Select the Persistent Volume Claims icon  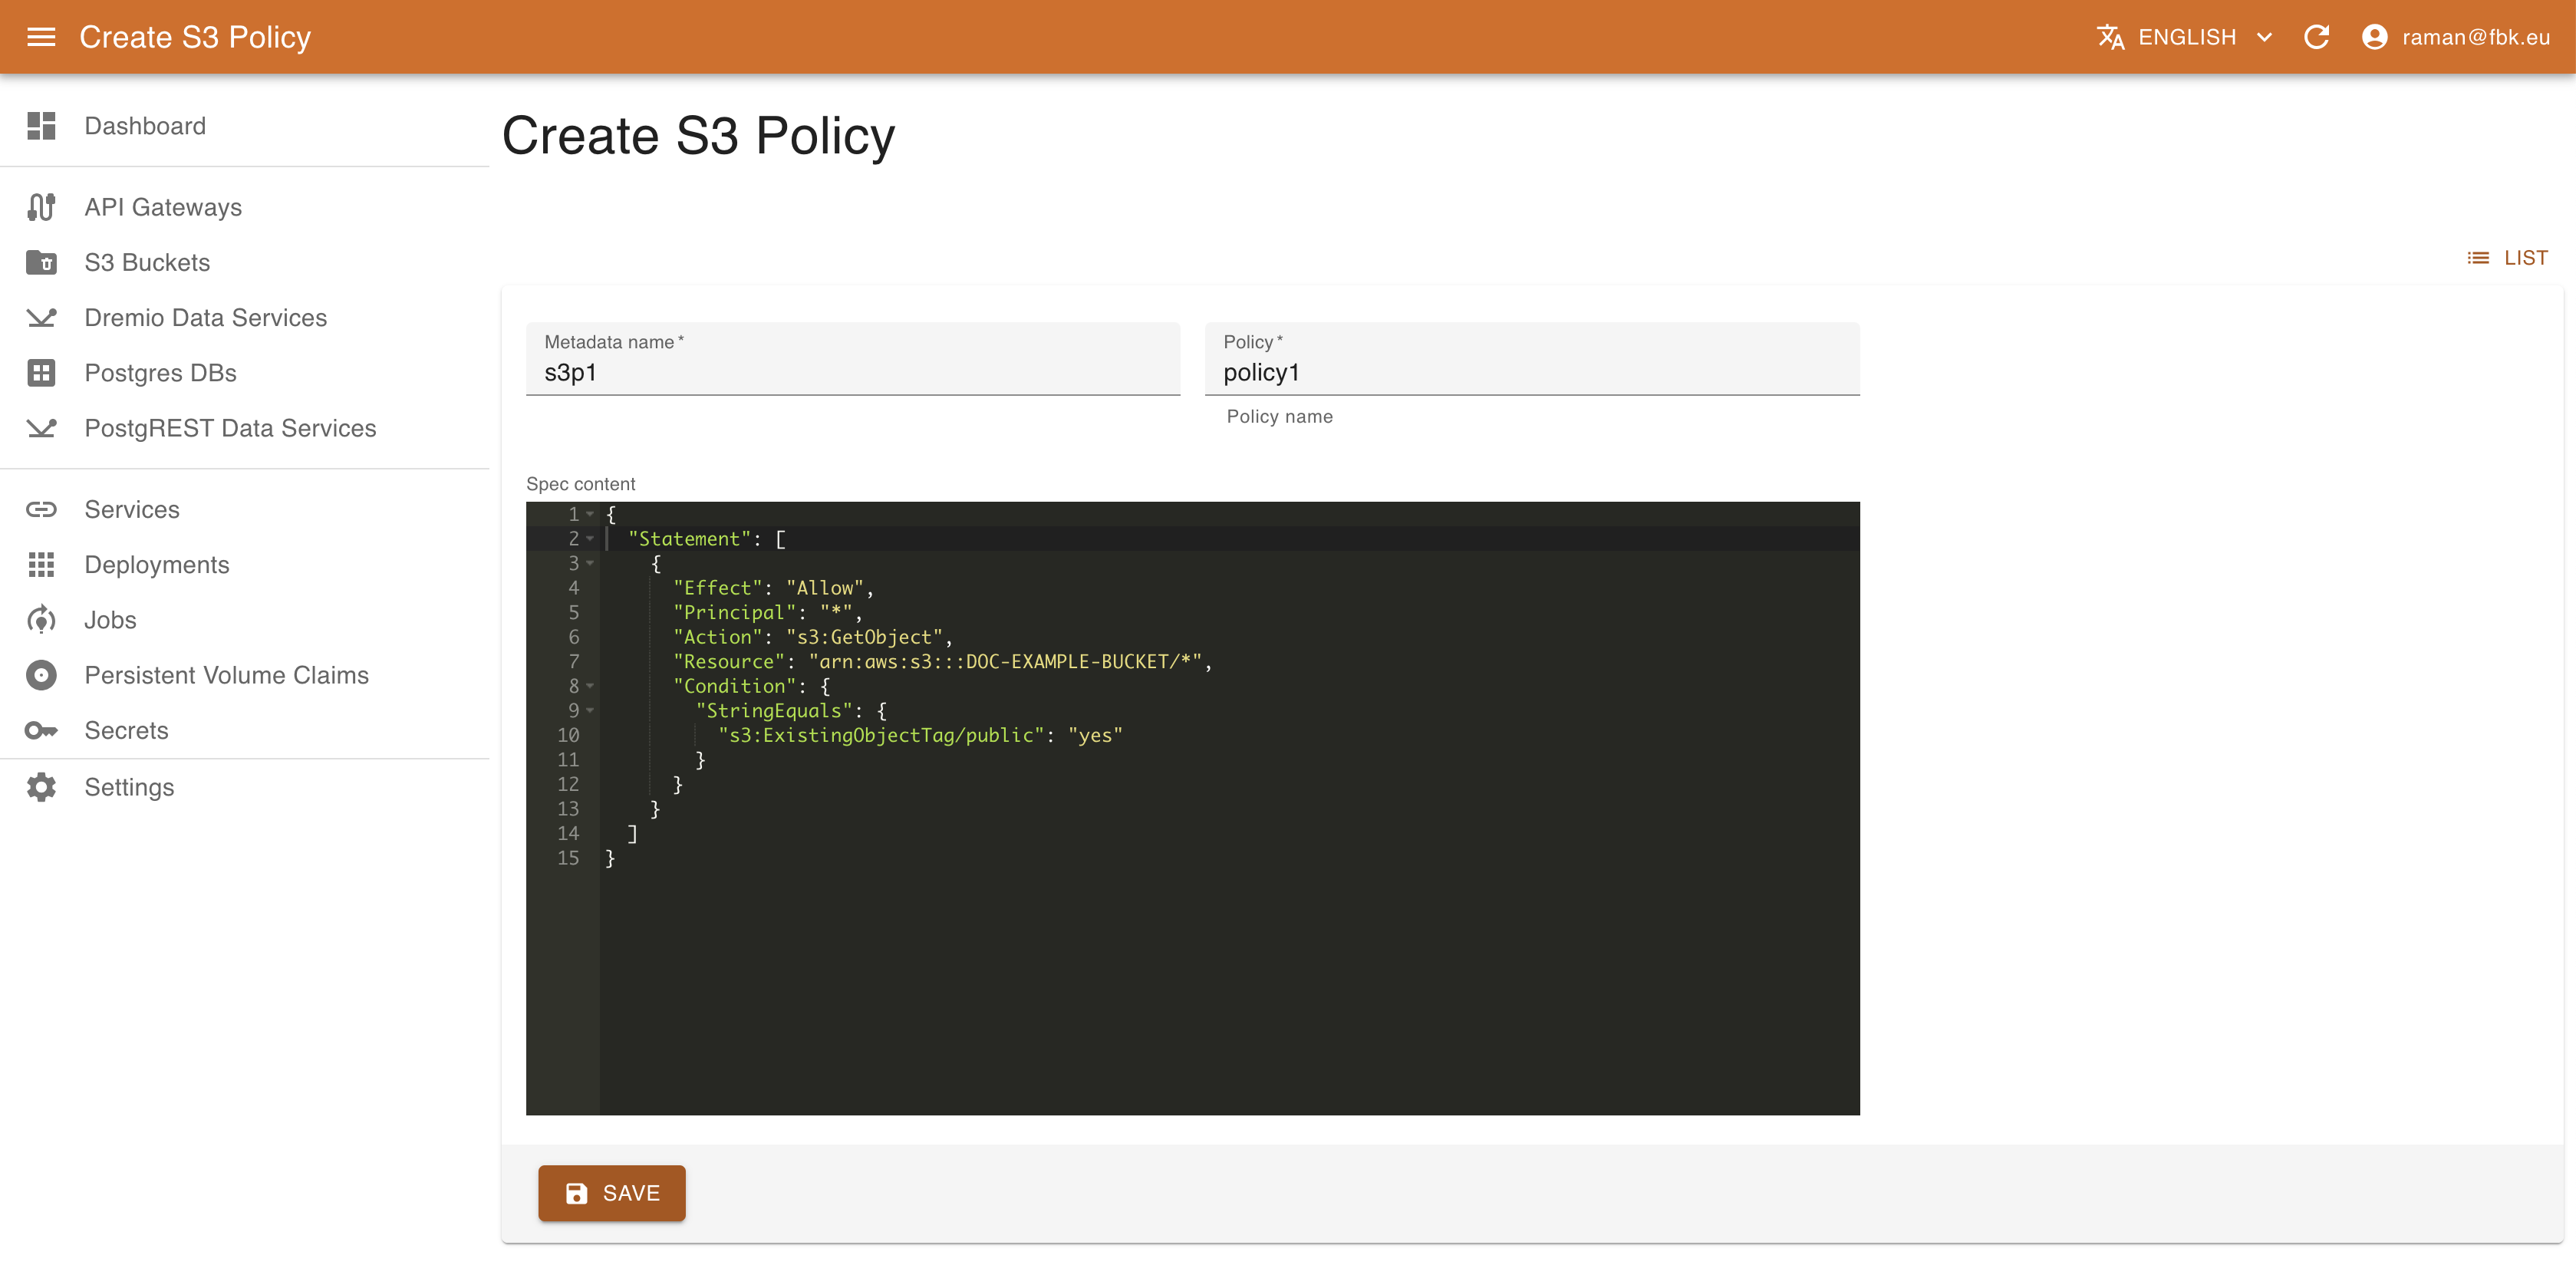41,675
